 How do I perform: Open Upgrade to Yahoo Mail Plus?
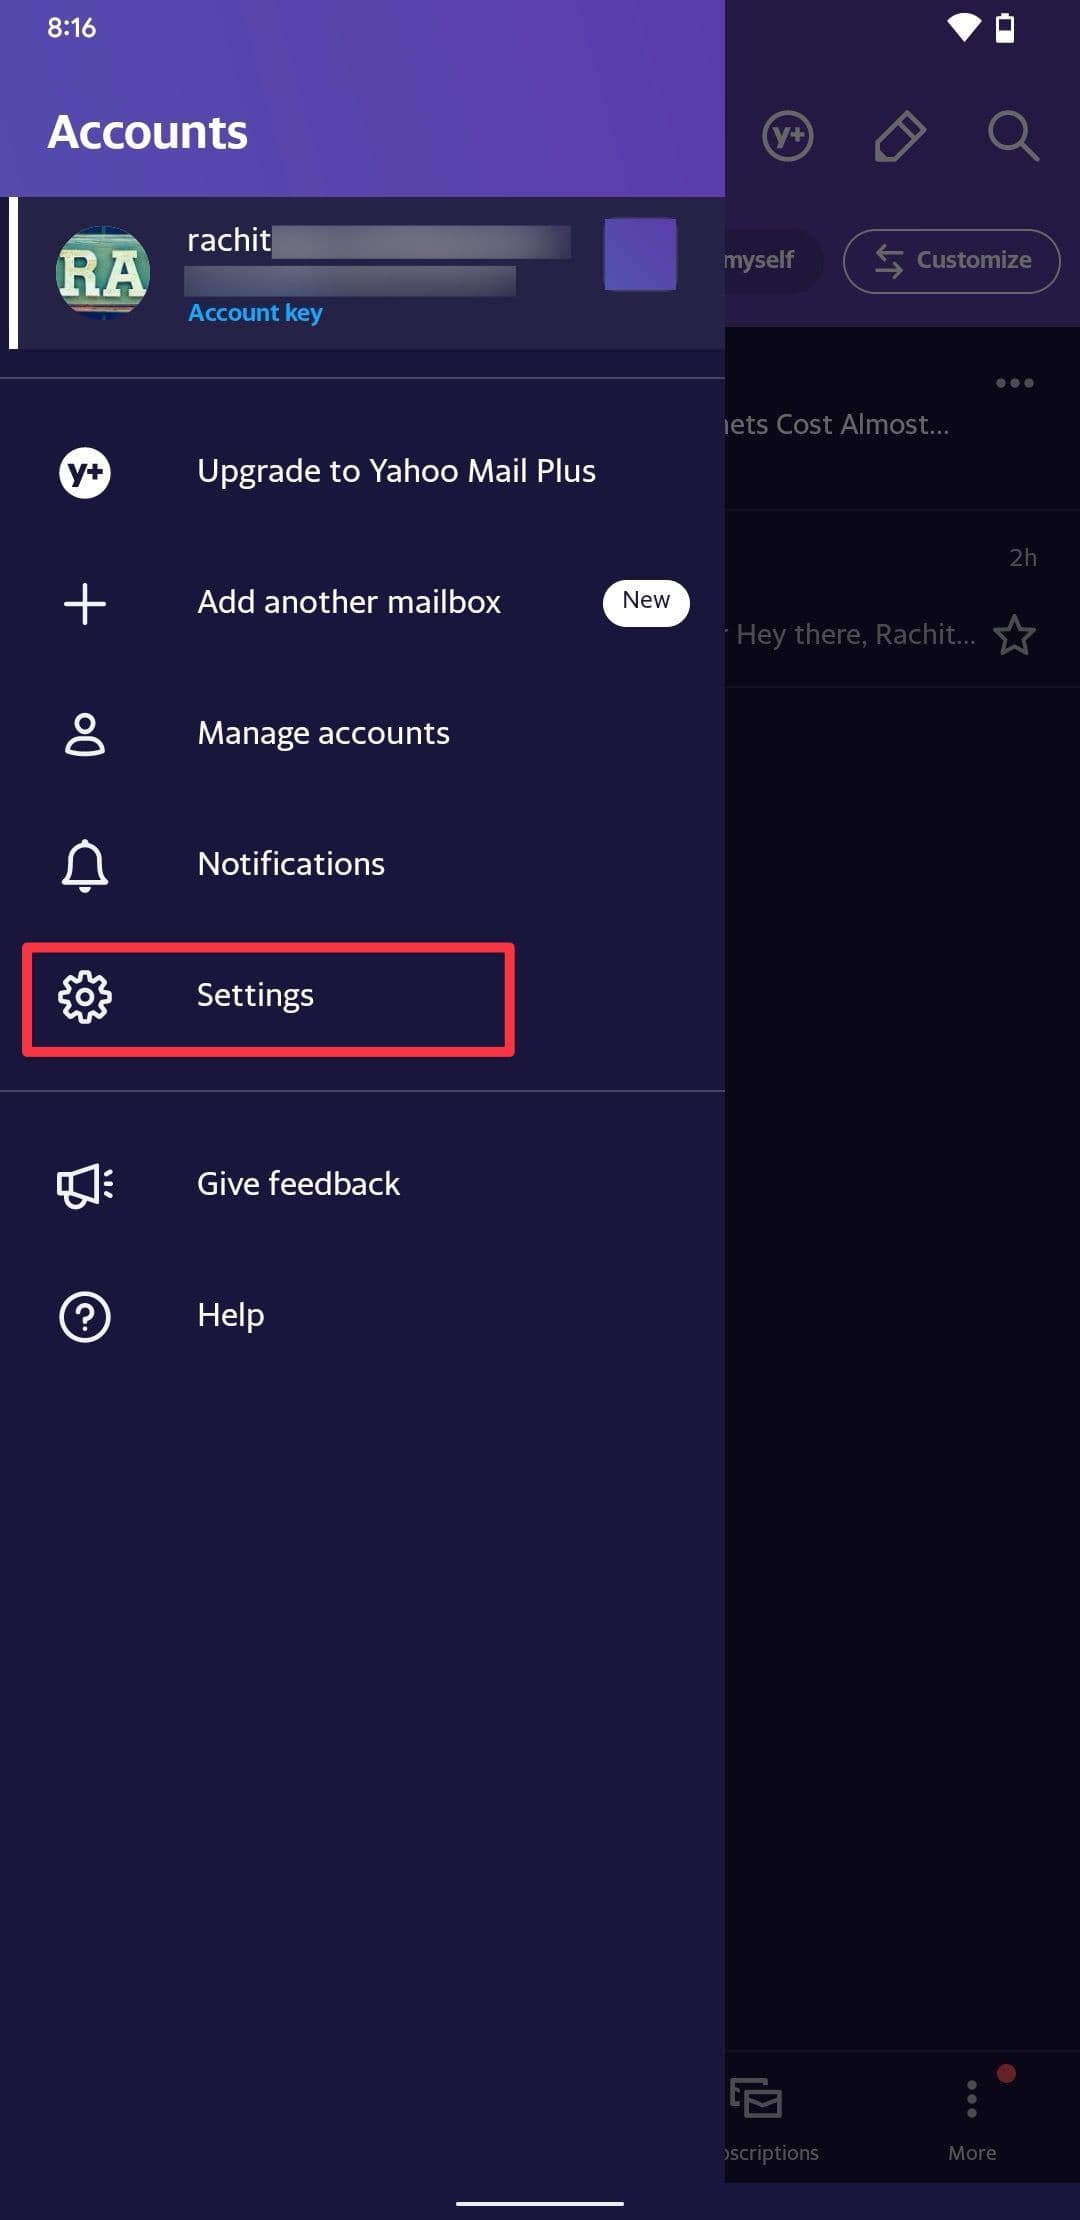click(x=396, y=472)
